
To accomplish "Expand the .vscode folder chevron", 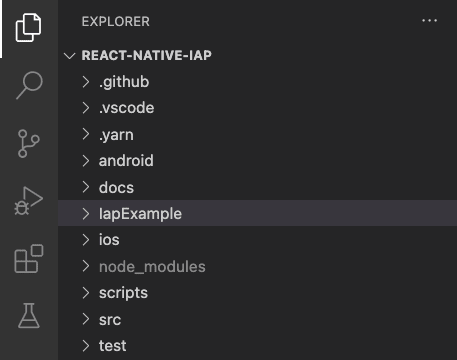I will (x=86, y=108).
